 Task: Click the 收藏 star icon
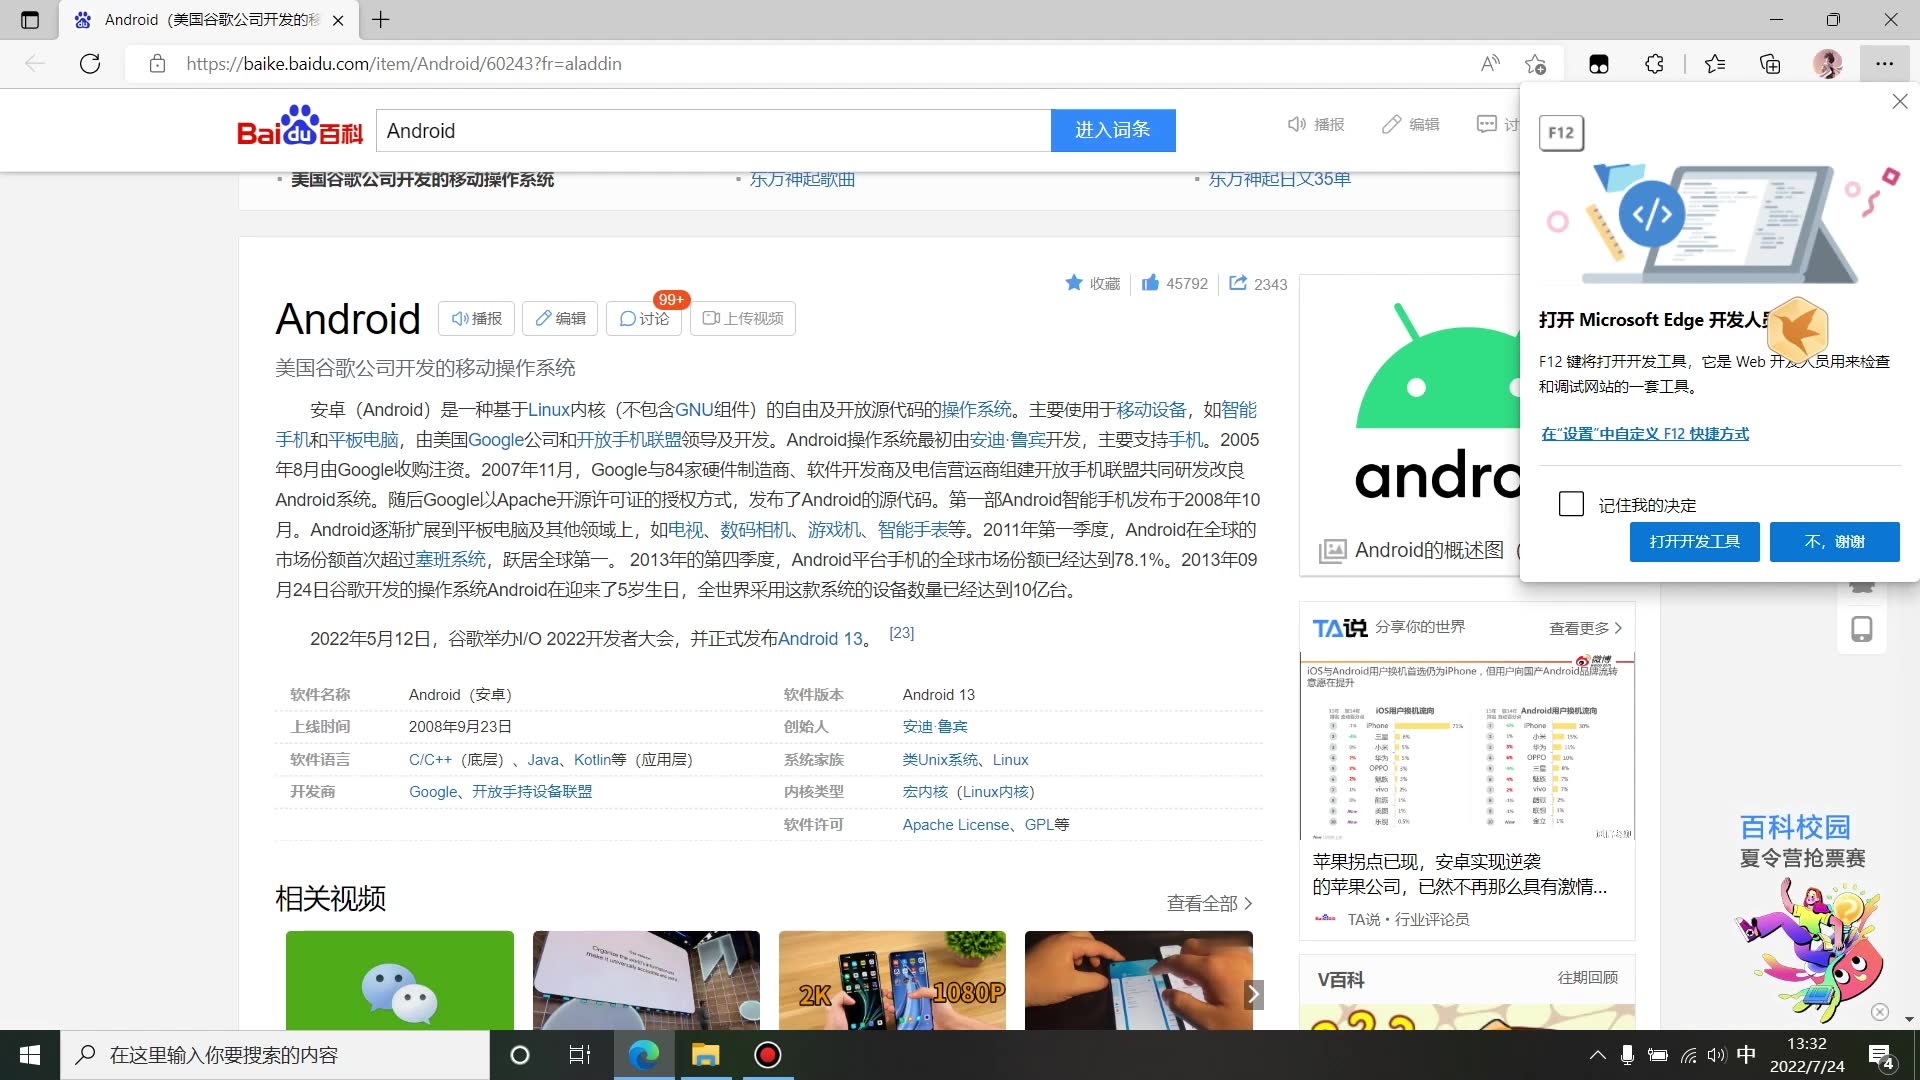click(x=1074, y=283)
